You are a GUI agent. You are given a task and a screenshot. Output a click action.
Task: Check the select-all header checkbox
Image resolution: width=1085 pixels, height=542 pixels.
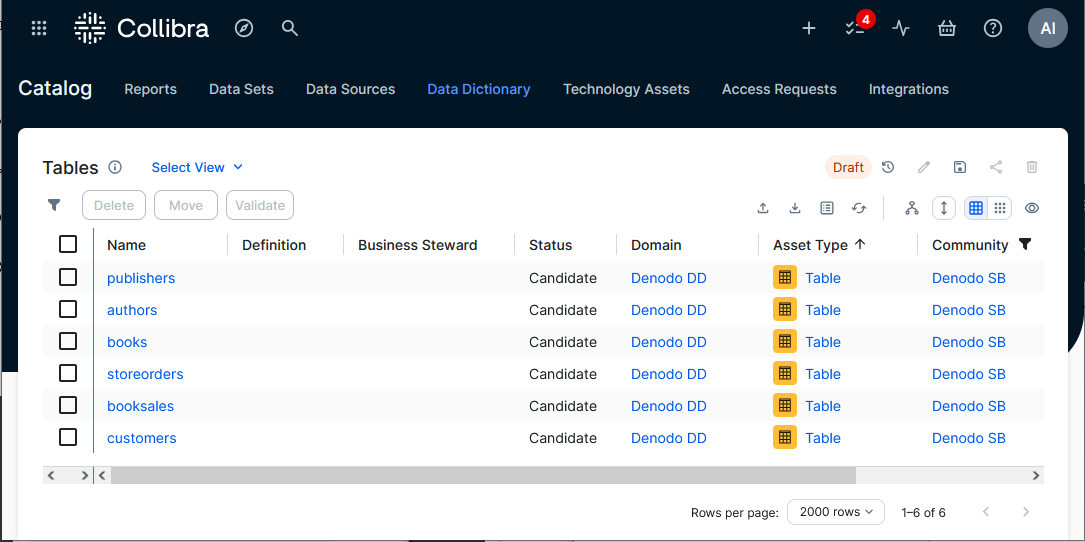[x=68, y=244]
